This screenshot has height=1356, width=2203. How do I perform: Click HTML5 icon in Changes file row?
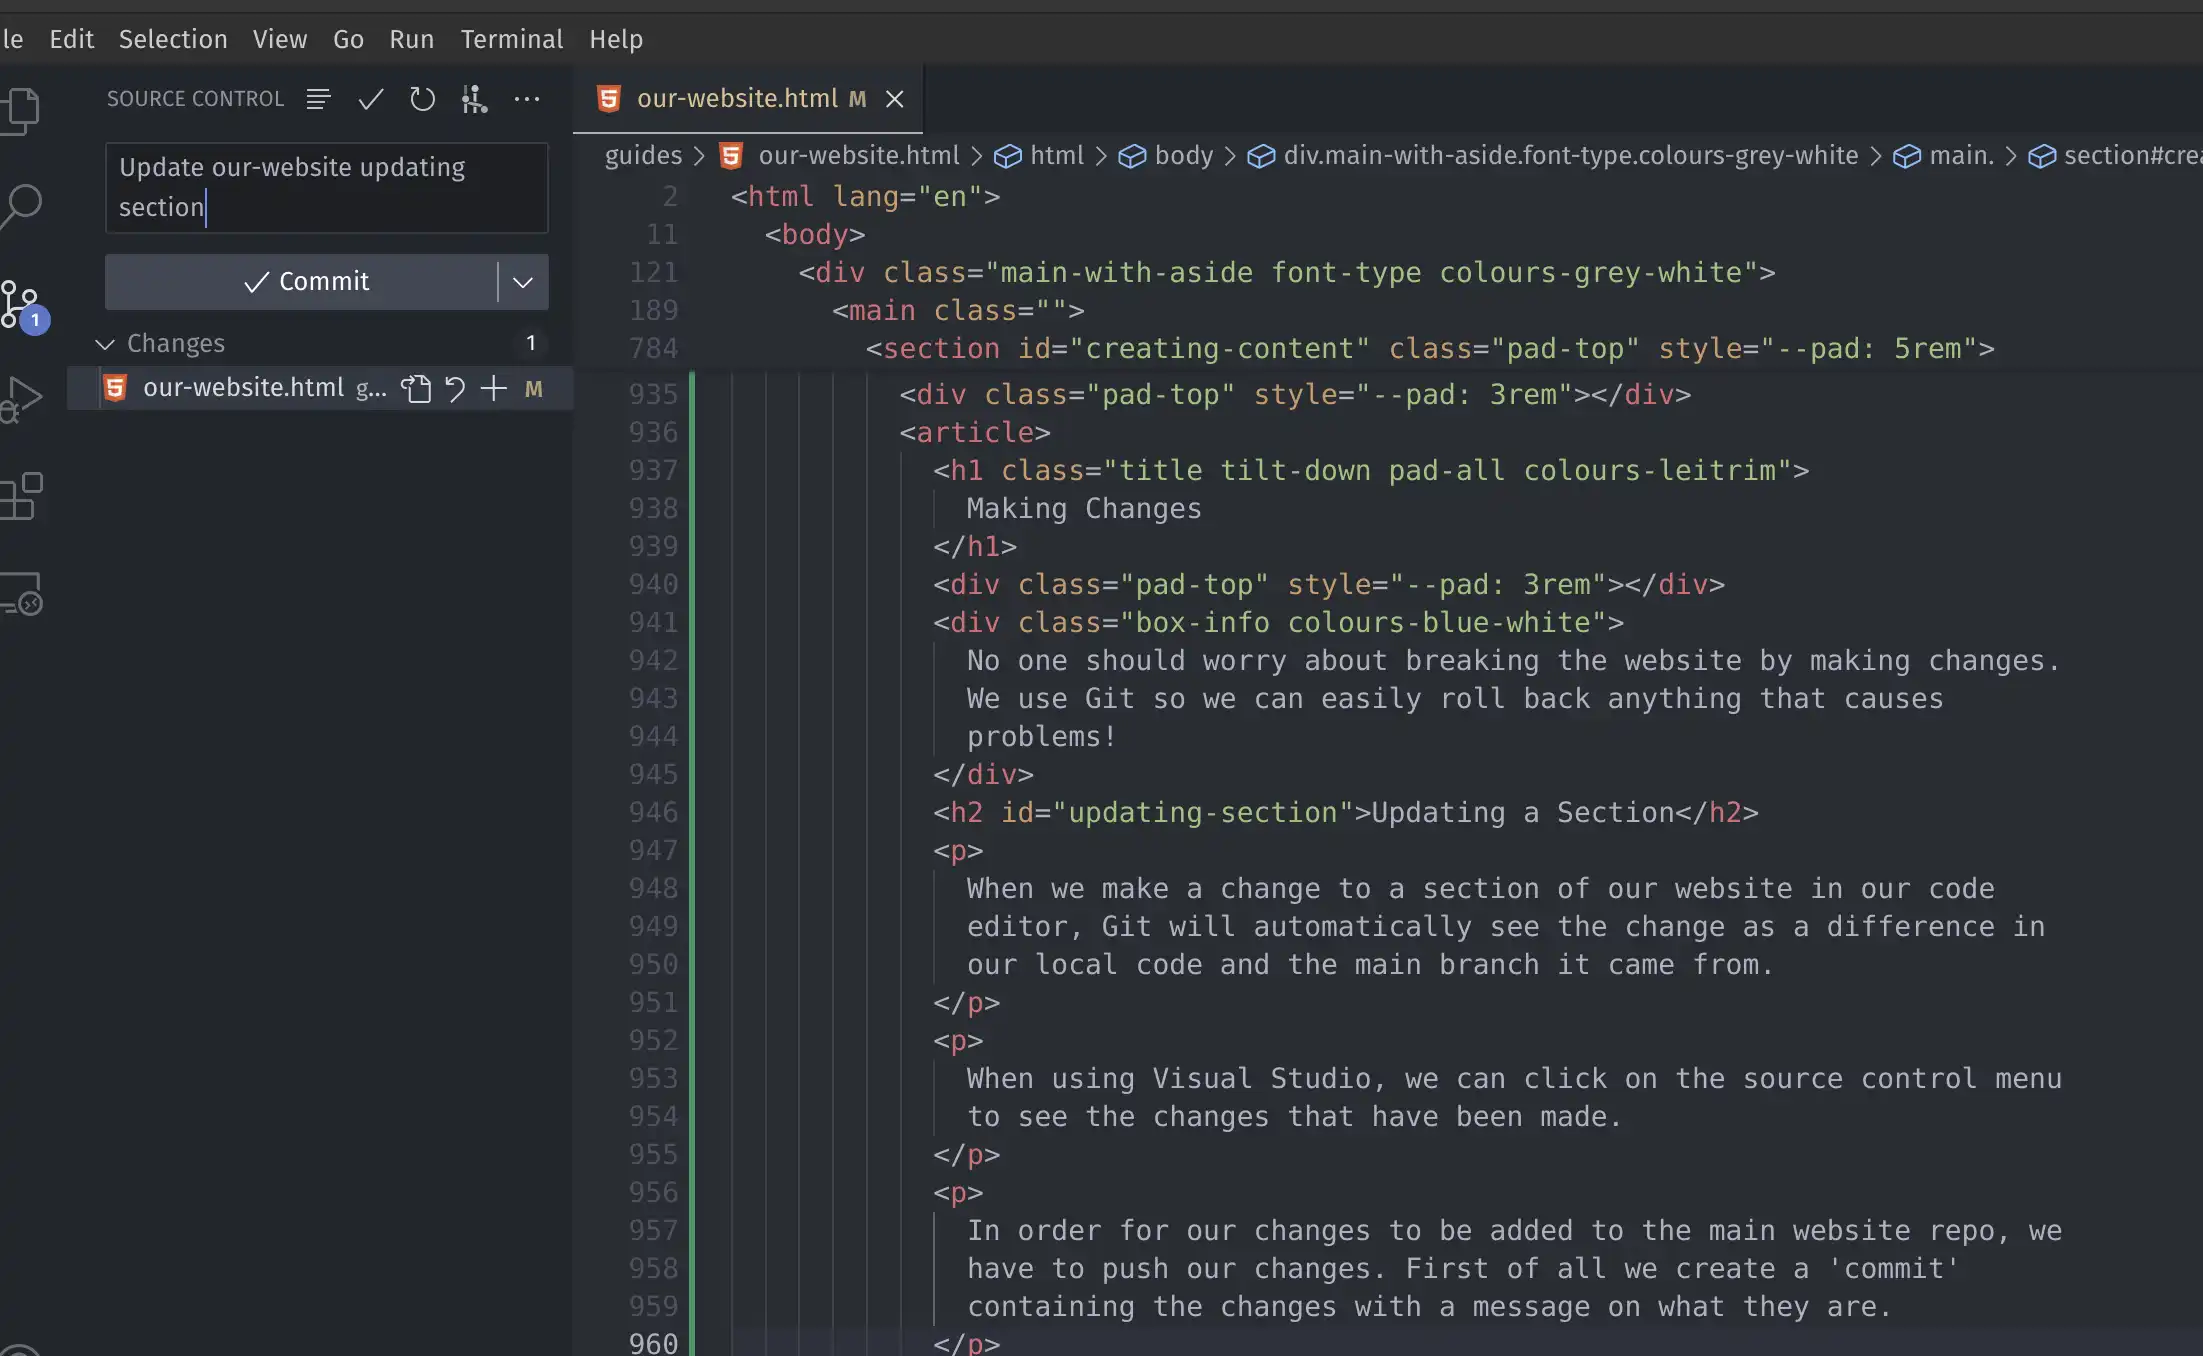coord(116,388)
